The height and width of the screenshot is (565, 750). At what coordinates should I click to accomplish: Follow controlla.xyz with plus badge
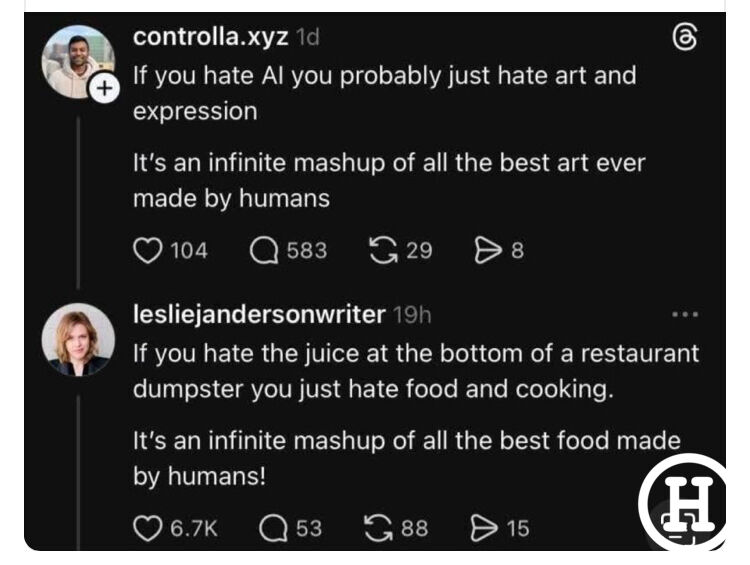click(105, 89)
